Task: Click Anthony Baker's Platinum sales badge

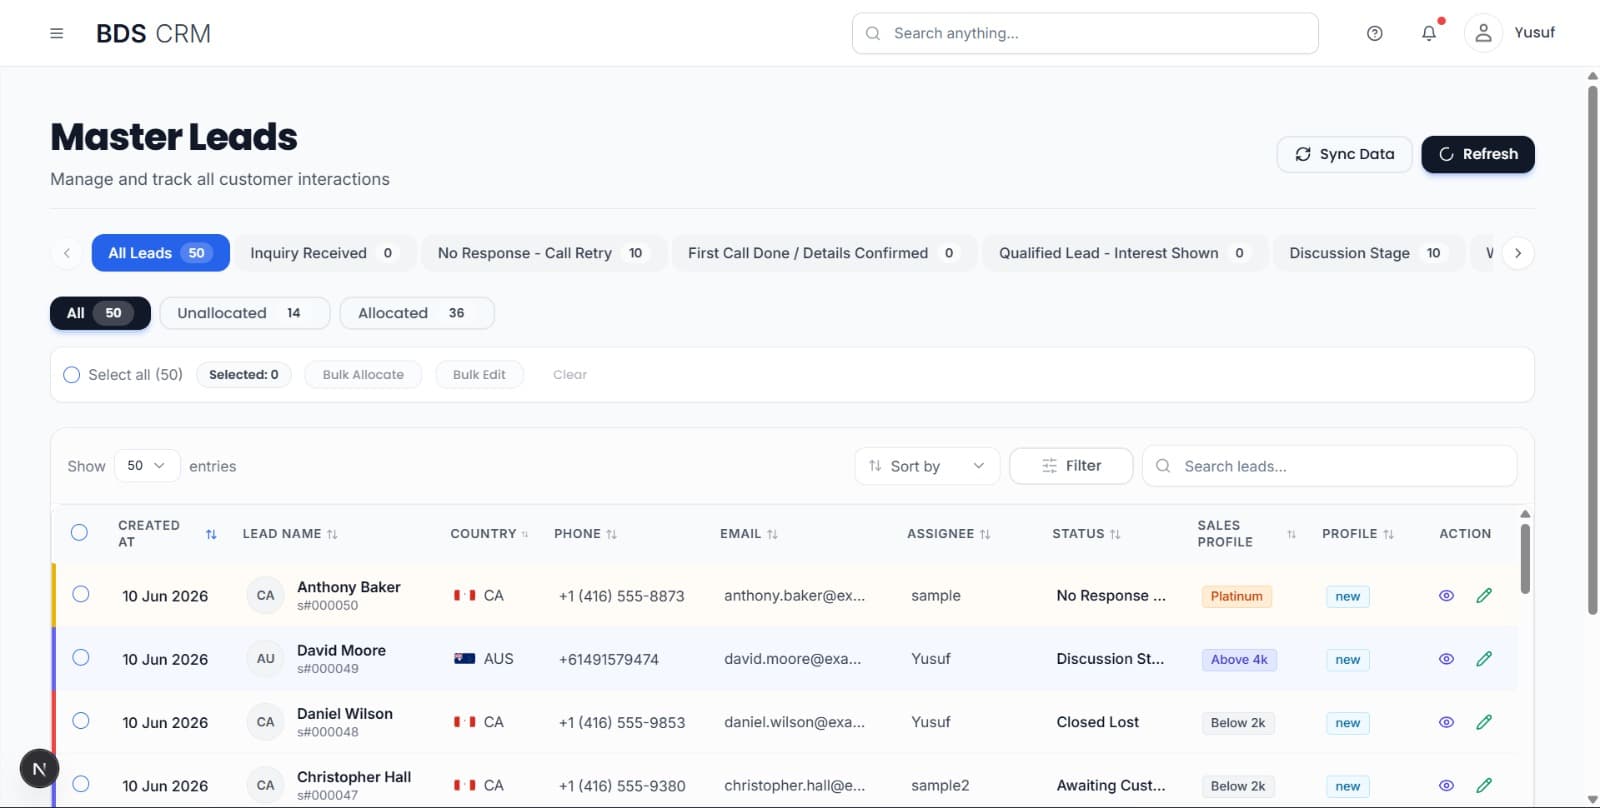Action: point(1237,596)
